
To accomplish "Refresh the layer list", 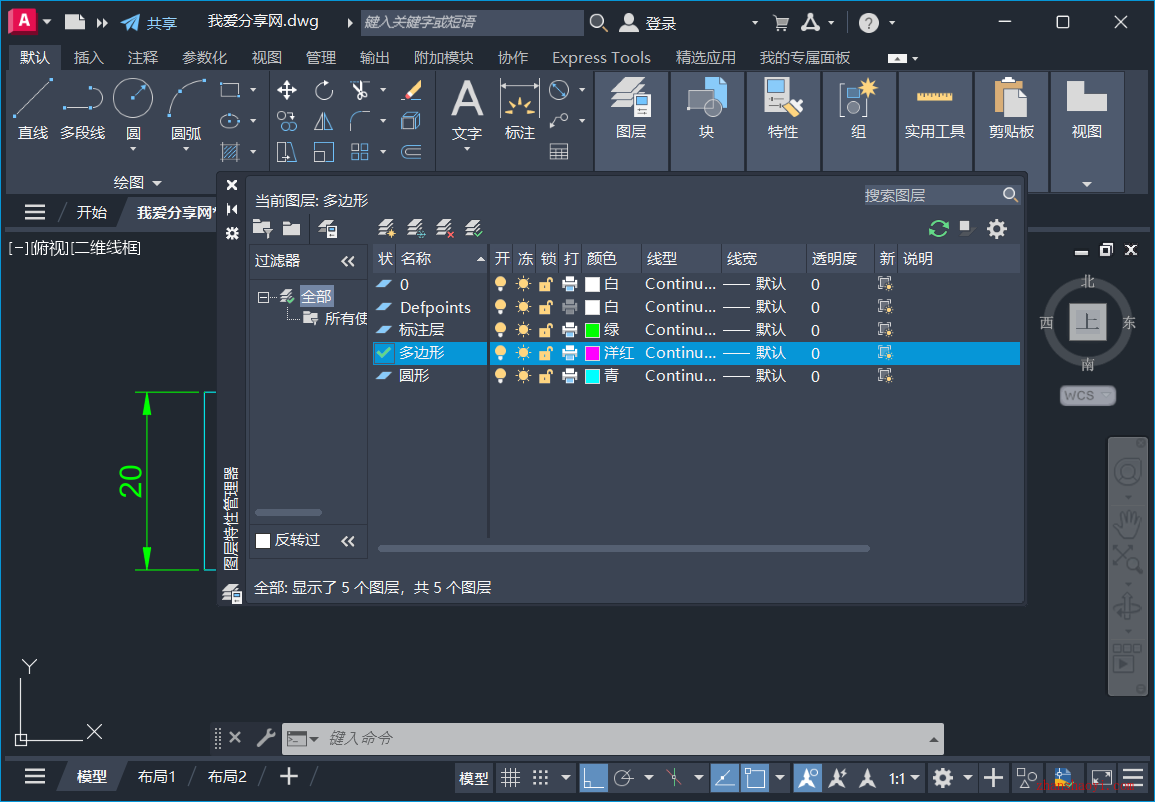I will [938, 228].
